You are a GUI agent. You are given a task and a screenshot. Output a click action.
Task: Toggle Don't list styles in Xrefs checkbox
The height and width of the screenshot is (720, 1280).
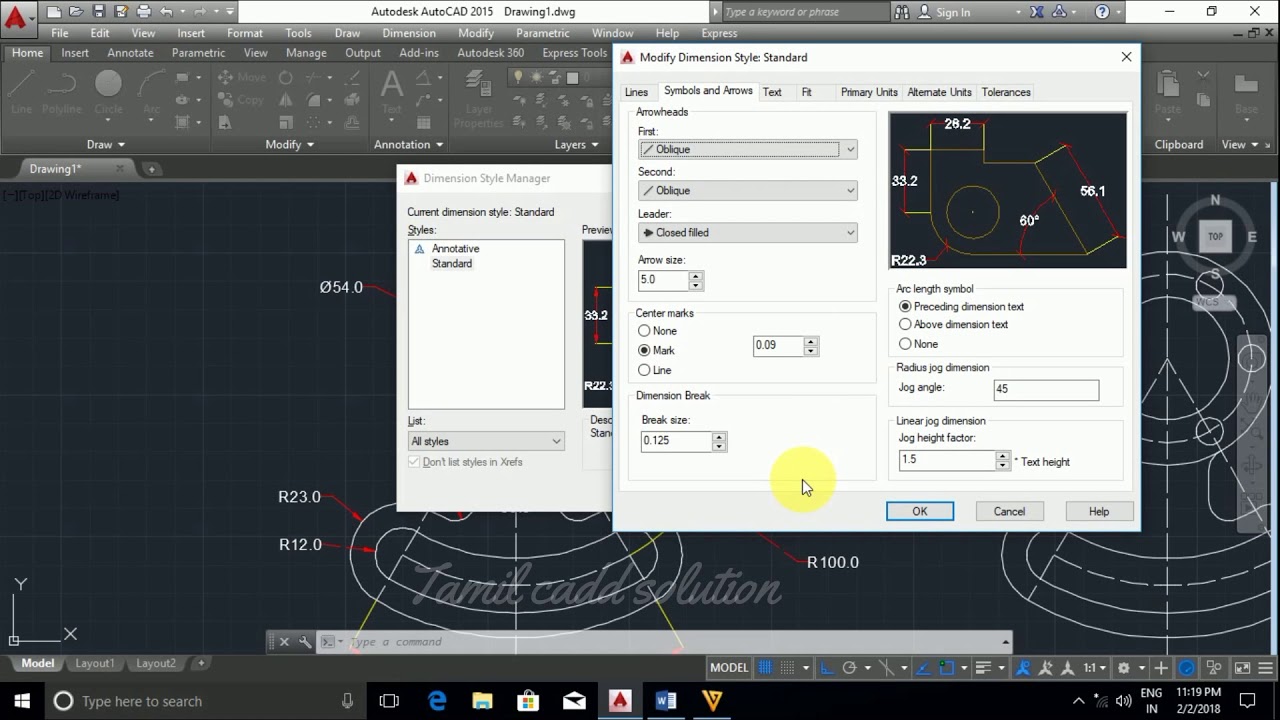(414, 462)
